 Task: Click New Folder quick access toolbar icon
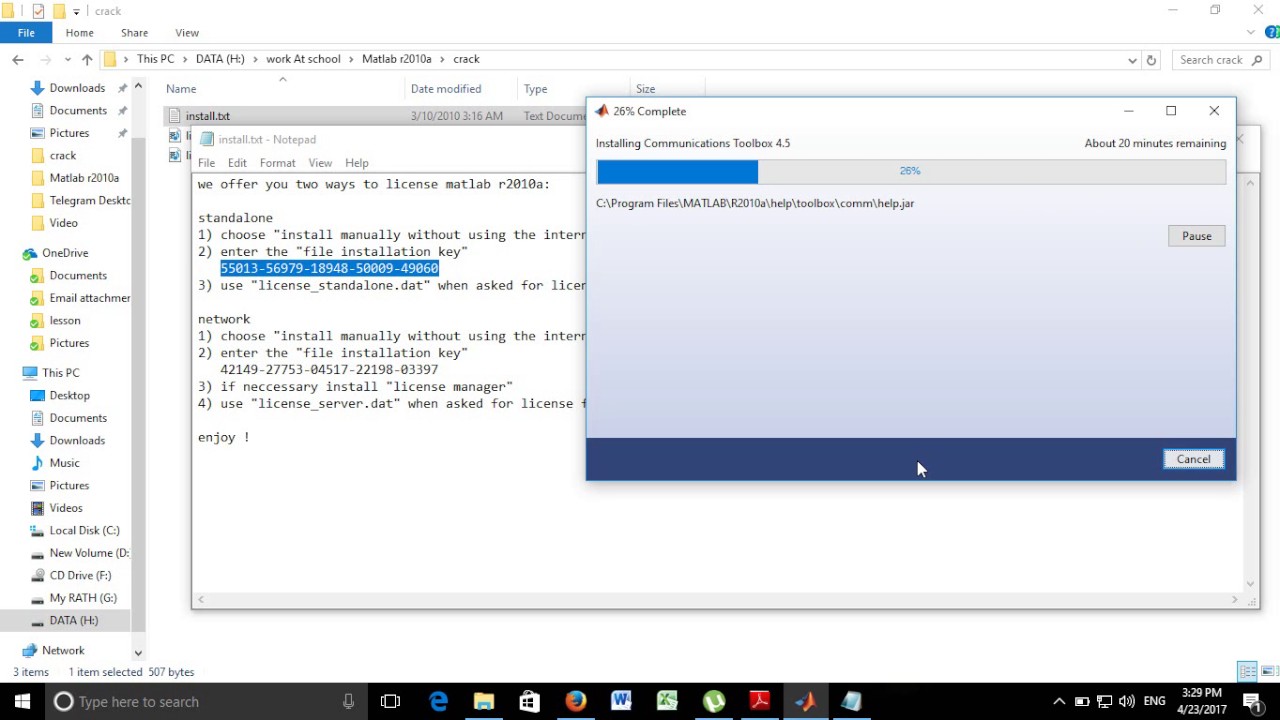[x=59, y=11]
